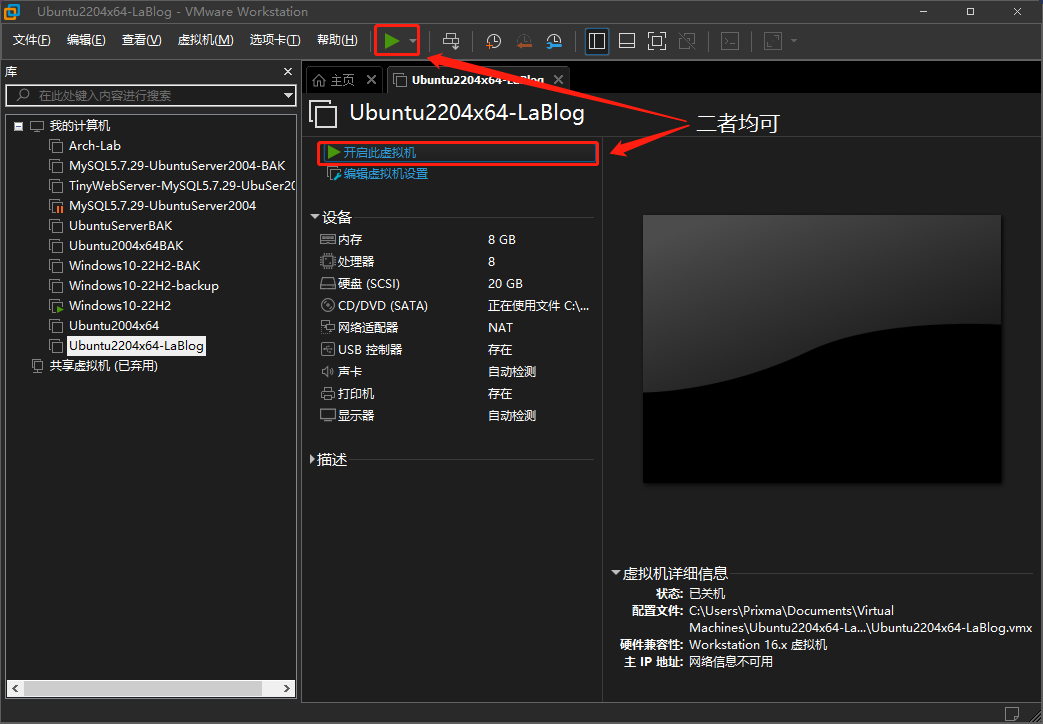The width and height of the screenshot is (1043, 724).
Task: Open the 文件(F) menu
Action: [x=31, y=40]
